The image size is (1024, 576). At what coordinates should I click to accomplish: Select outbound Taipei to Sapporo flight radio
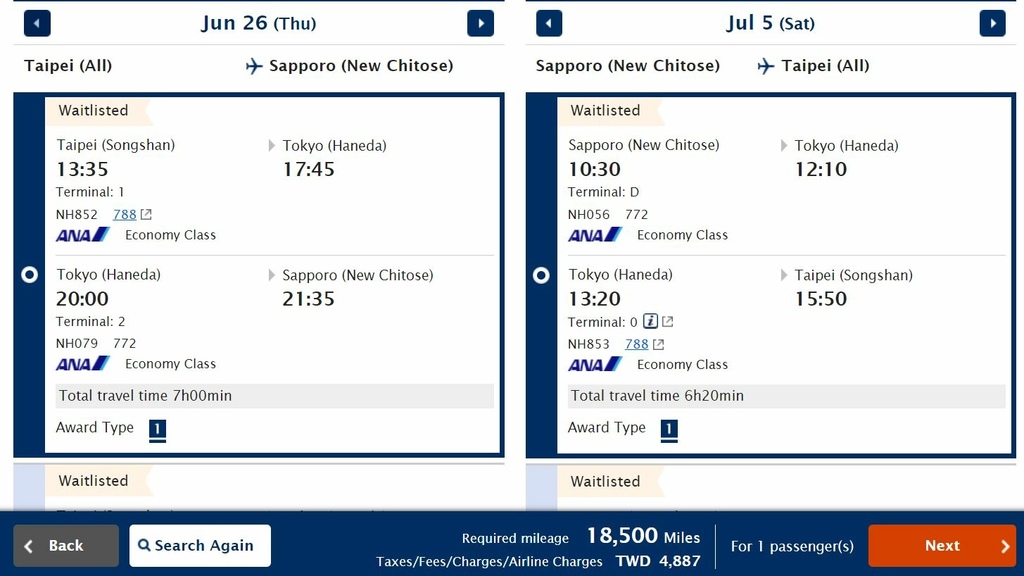29,275
